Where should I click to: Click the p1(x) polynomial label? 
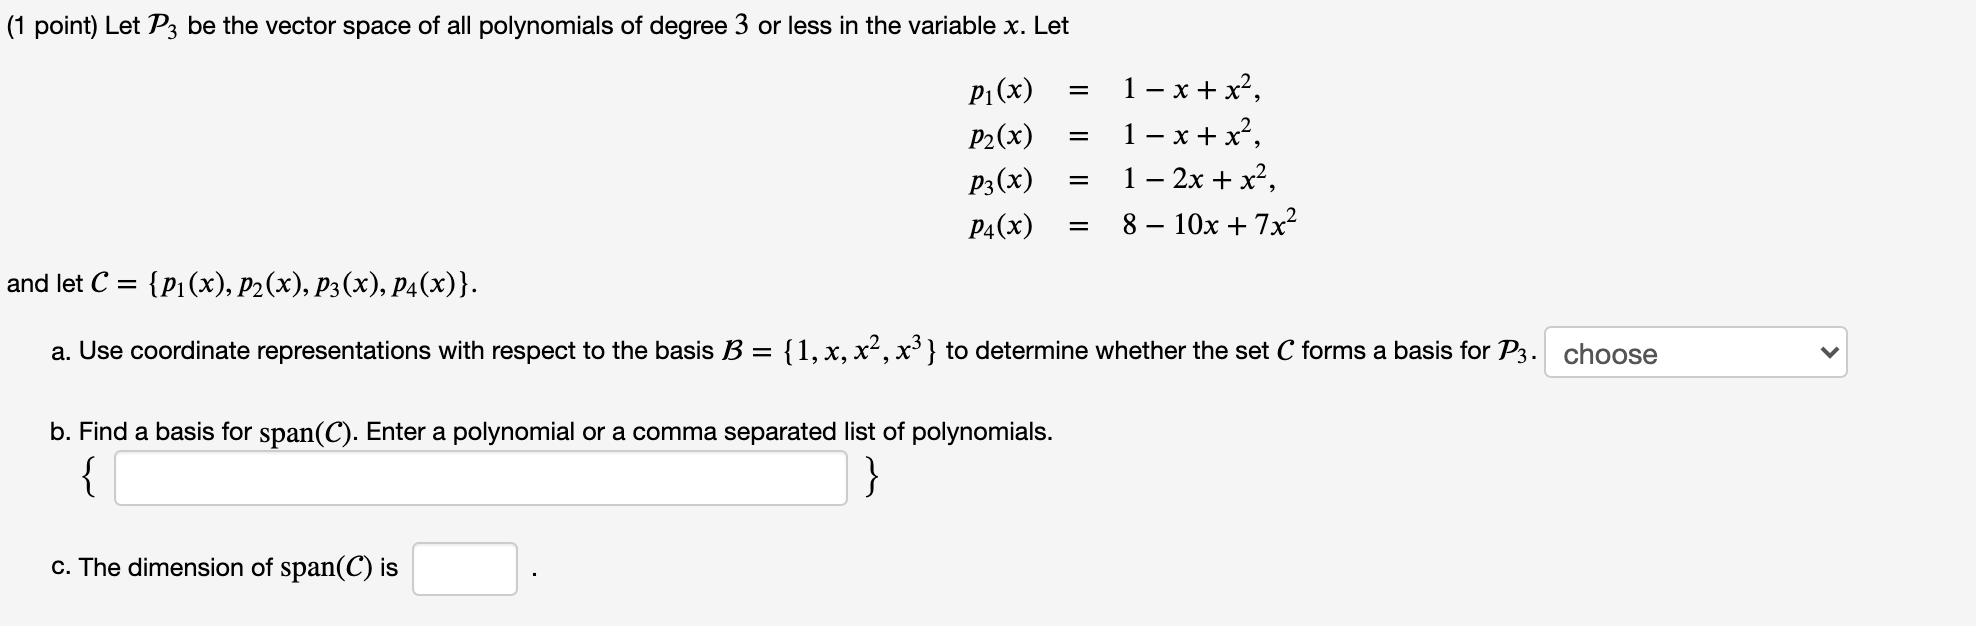1001,90
